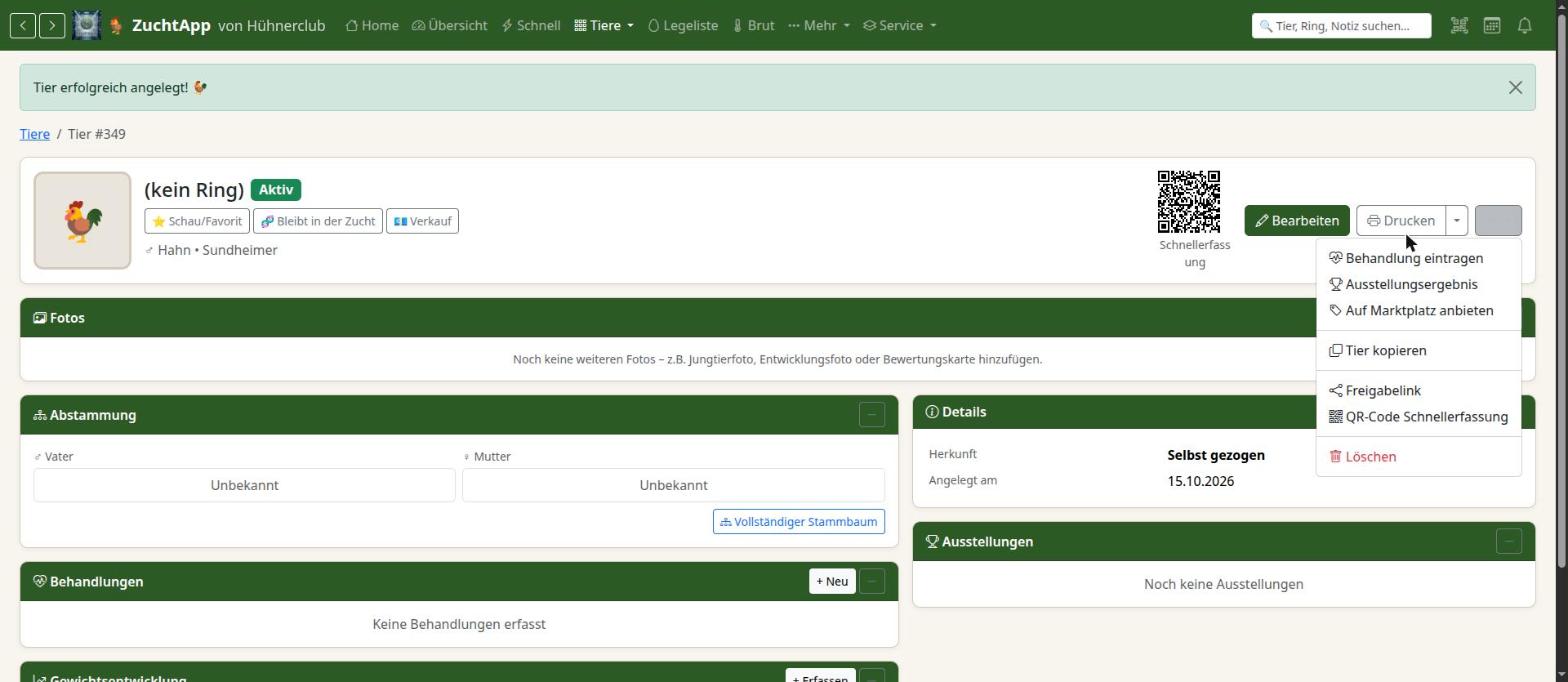Screen dimensions: 1568x682
Task: Select Tier kopieren from menu
Action: click(x=1418, y=350)
